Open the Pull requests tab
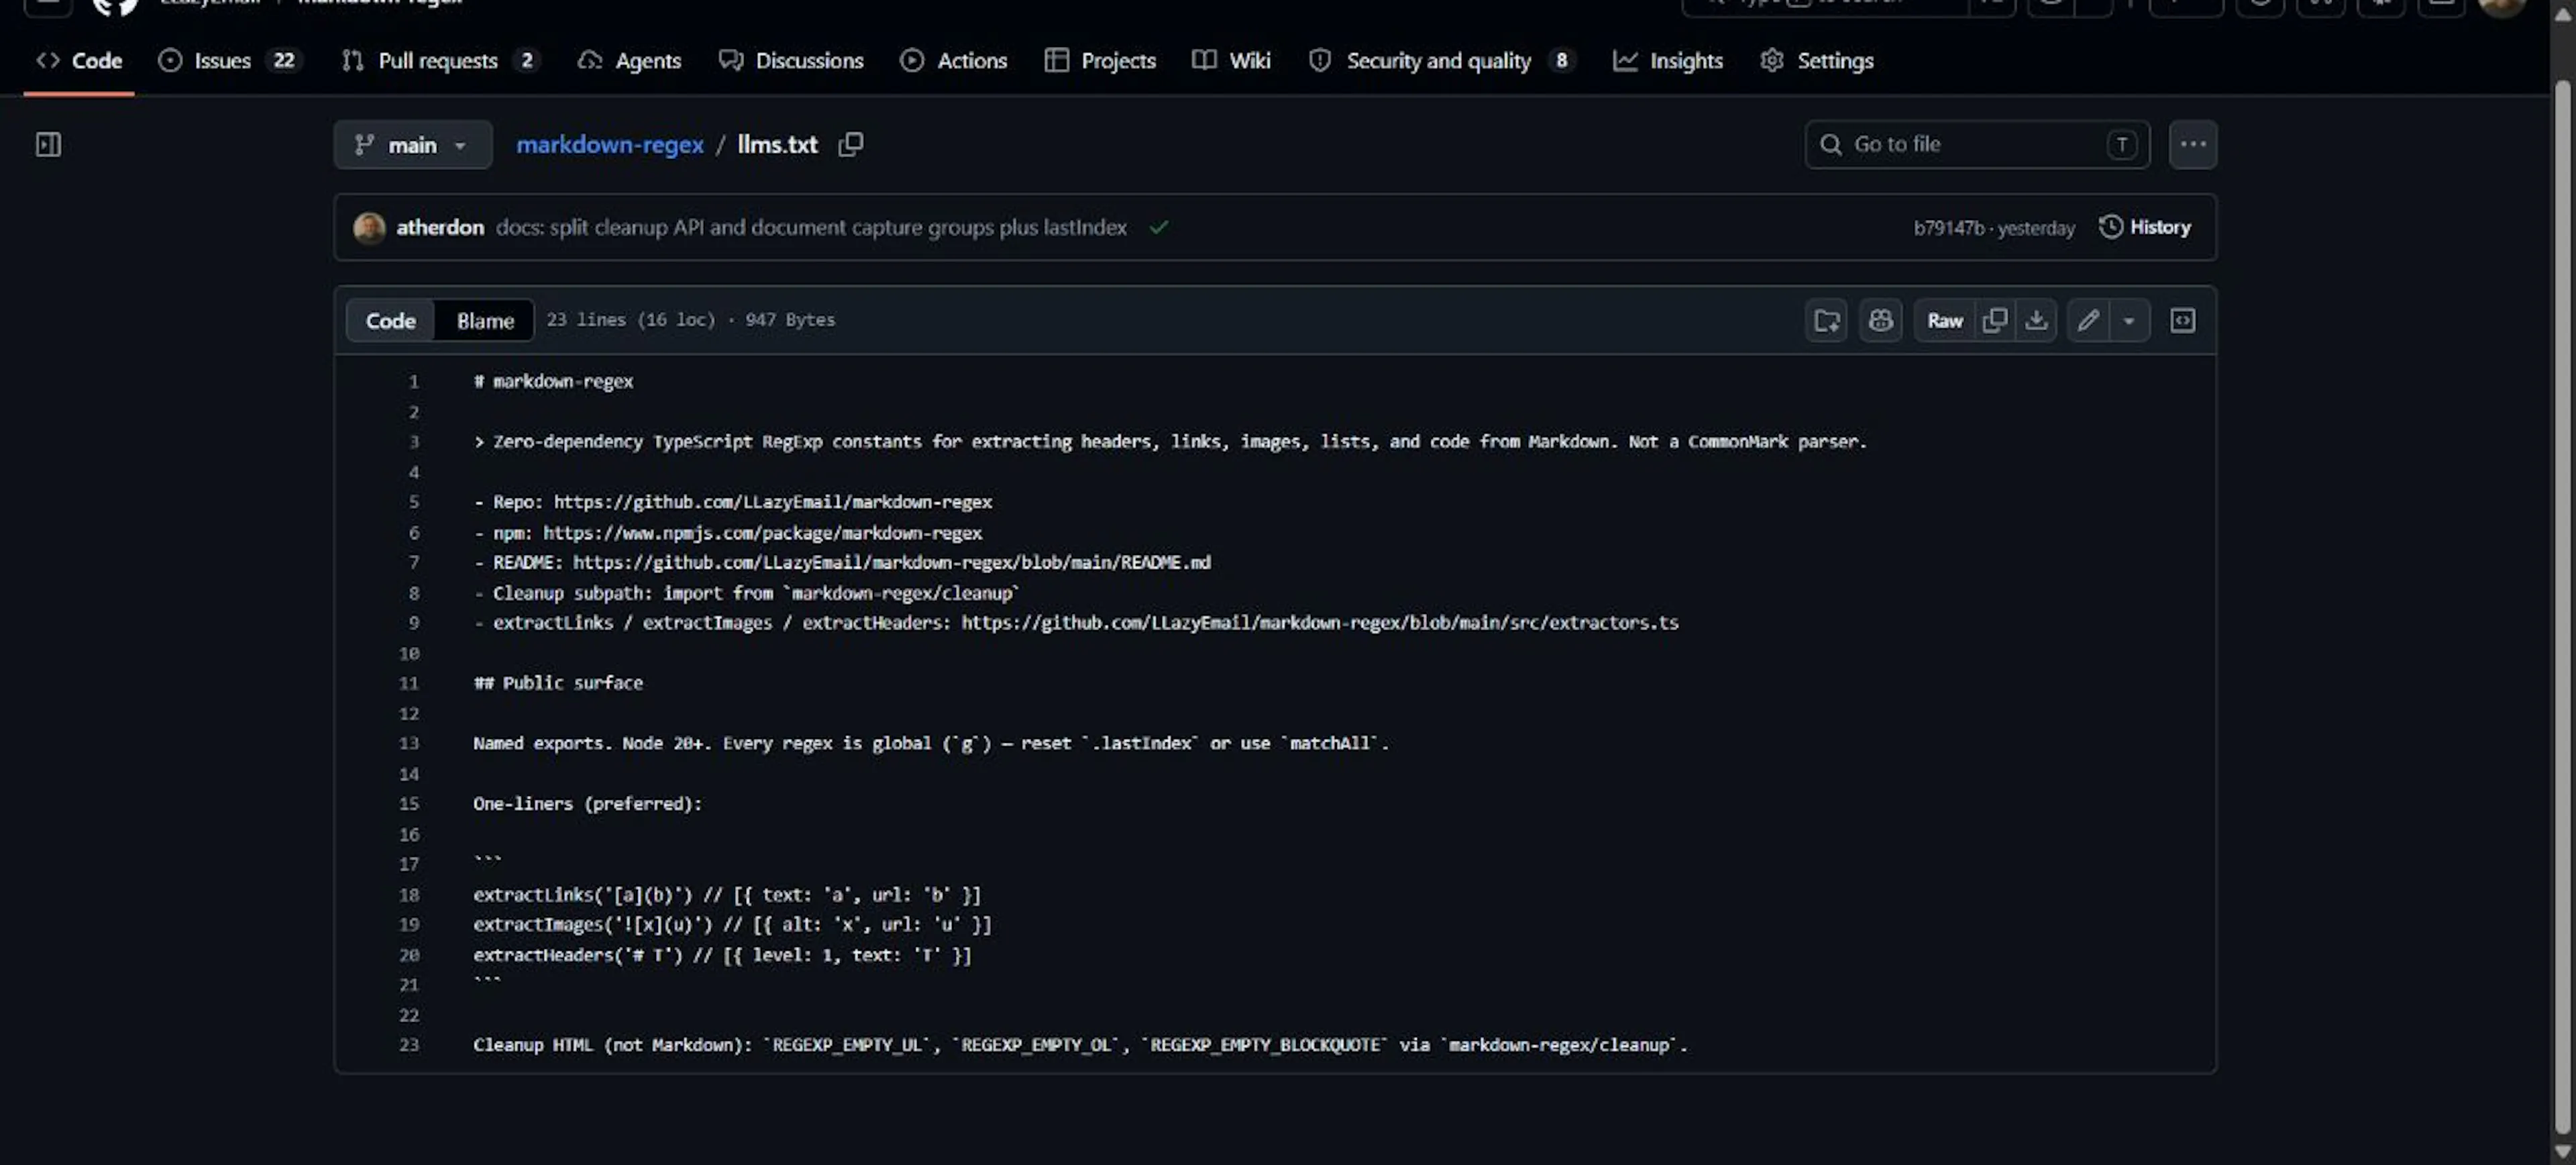 [x=440, y=61]
